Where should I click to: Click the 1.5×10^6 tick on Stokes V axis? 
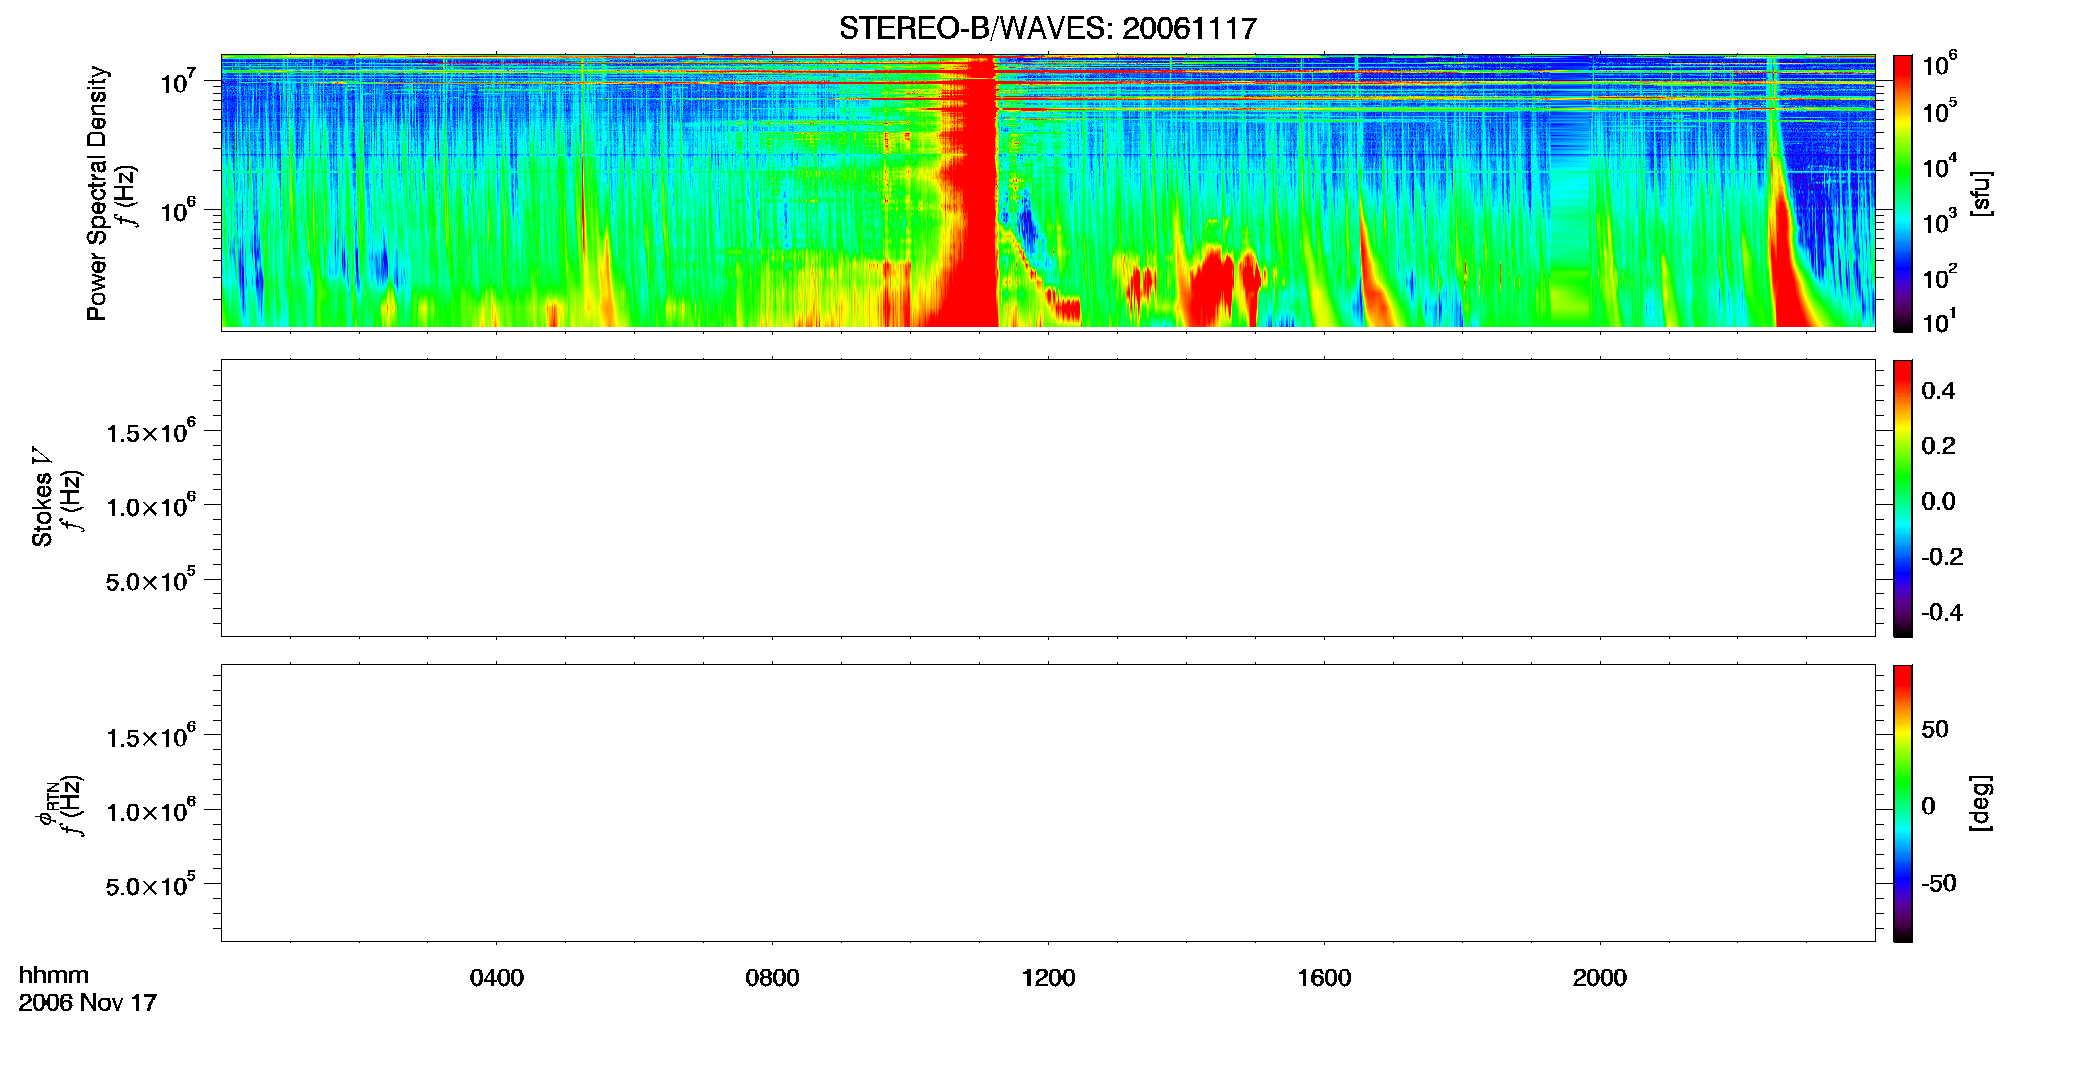151,431
